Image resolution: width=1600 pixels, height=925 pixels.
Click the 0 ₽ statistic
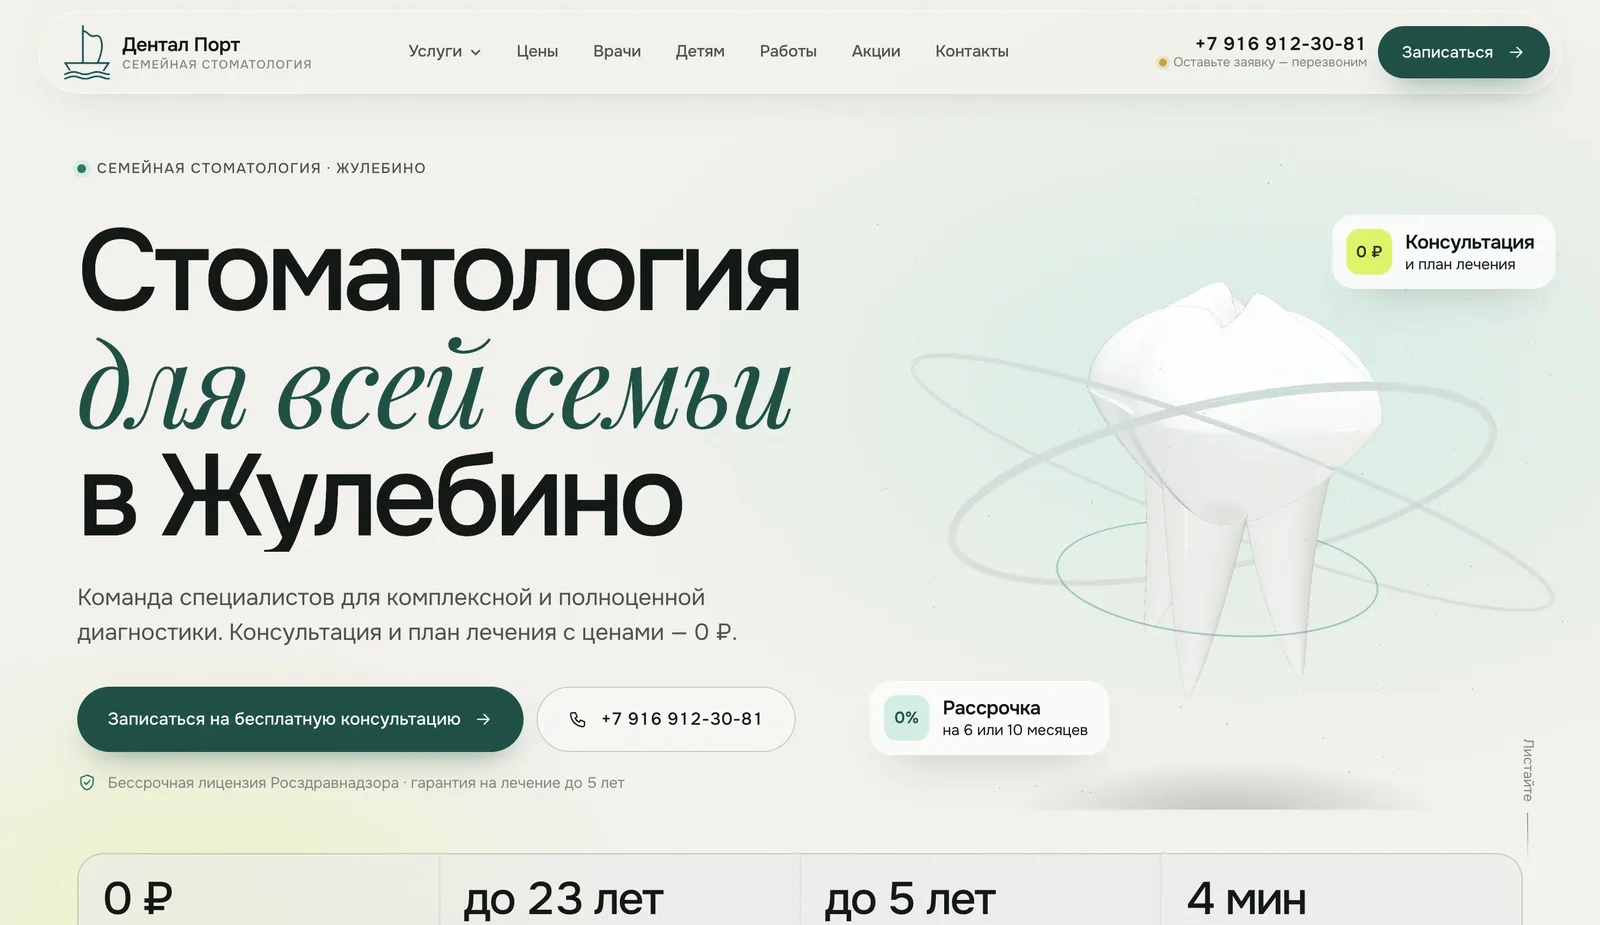138,898
